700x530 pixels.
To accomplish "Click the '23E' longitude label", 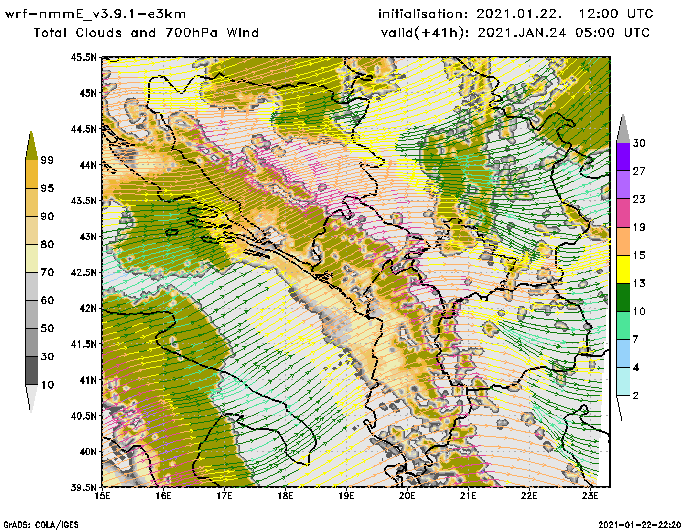I will pos(590,496).
